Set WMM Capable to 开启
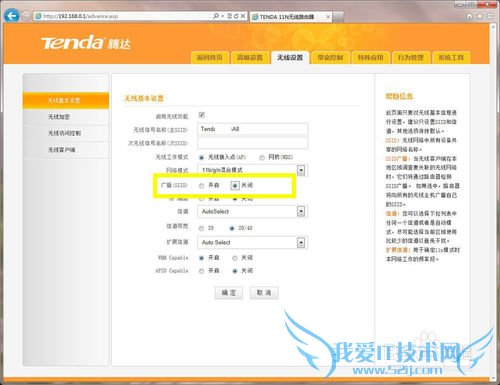500x385 pixels. pos(201,258)
